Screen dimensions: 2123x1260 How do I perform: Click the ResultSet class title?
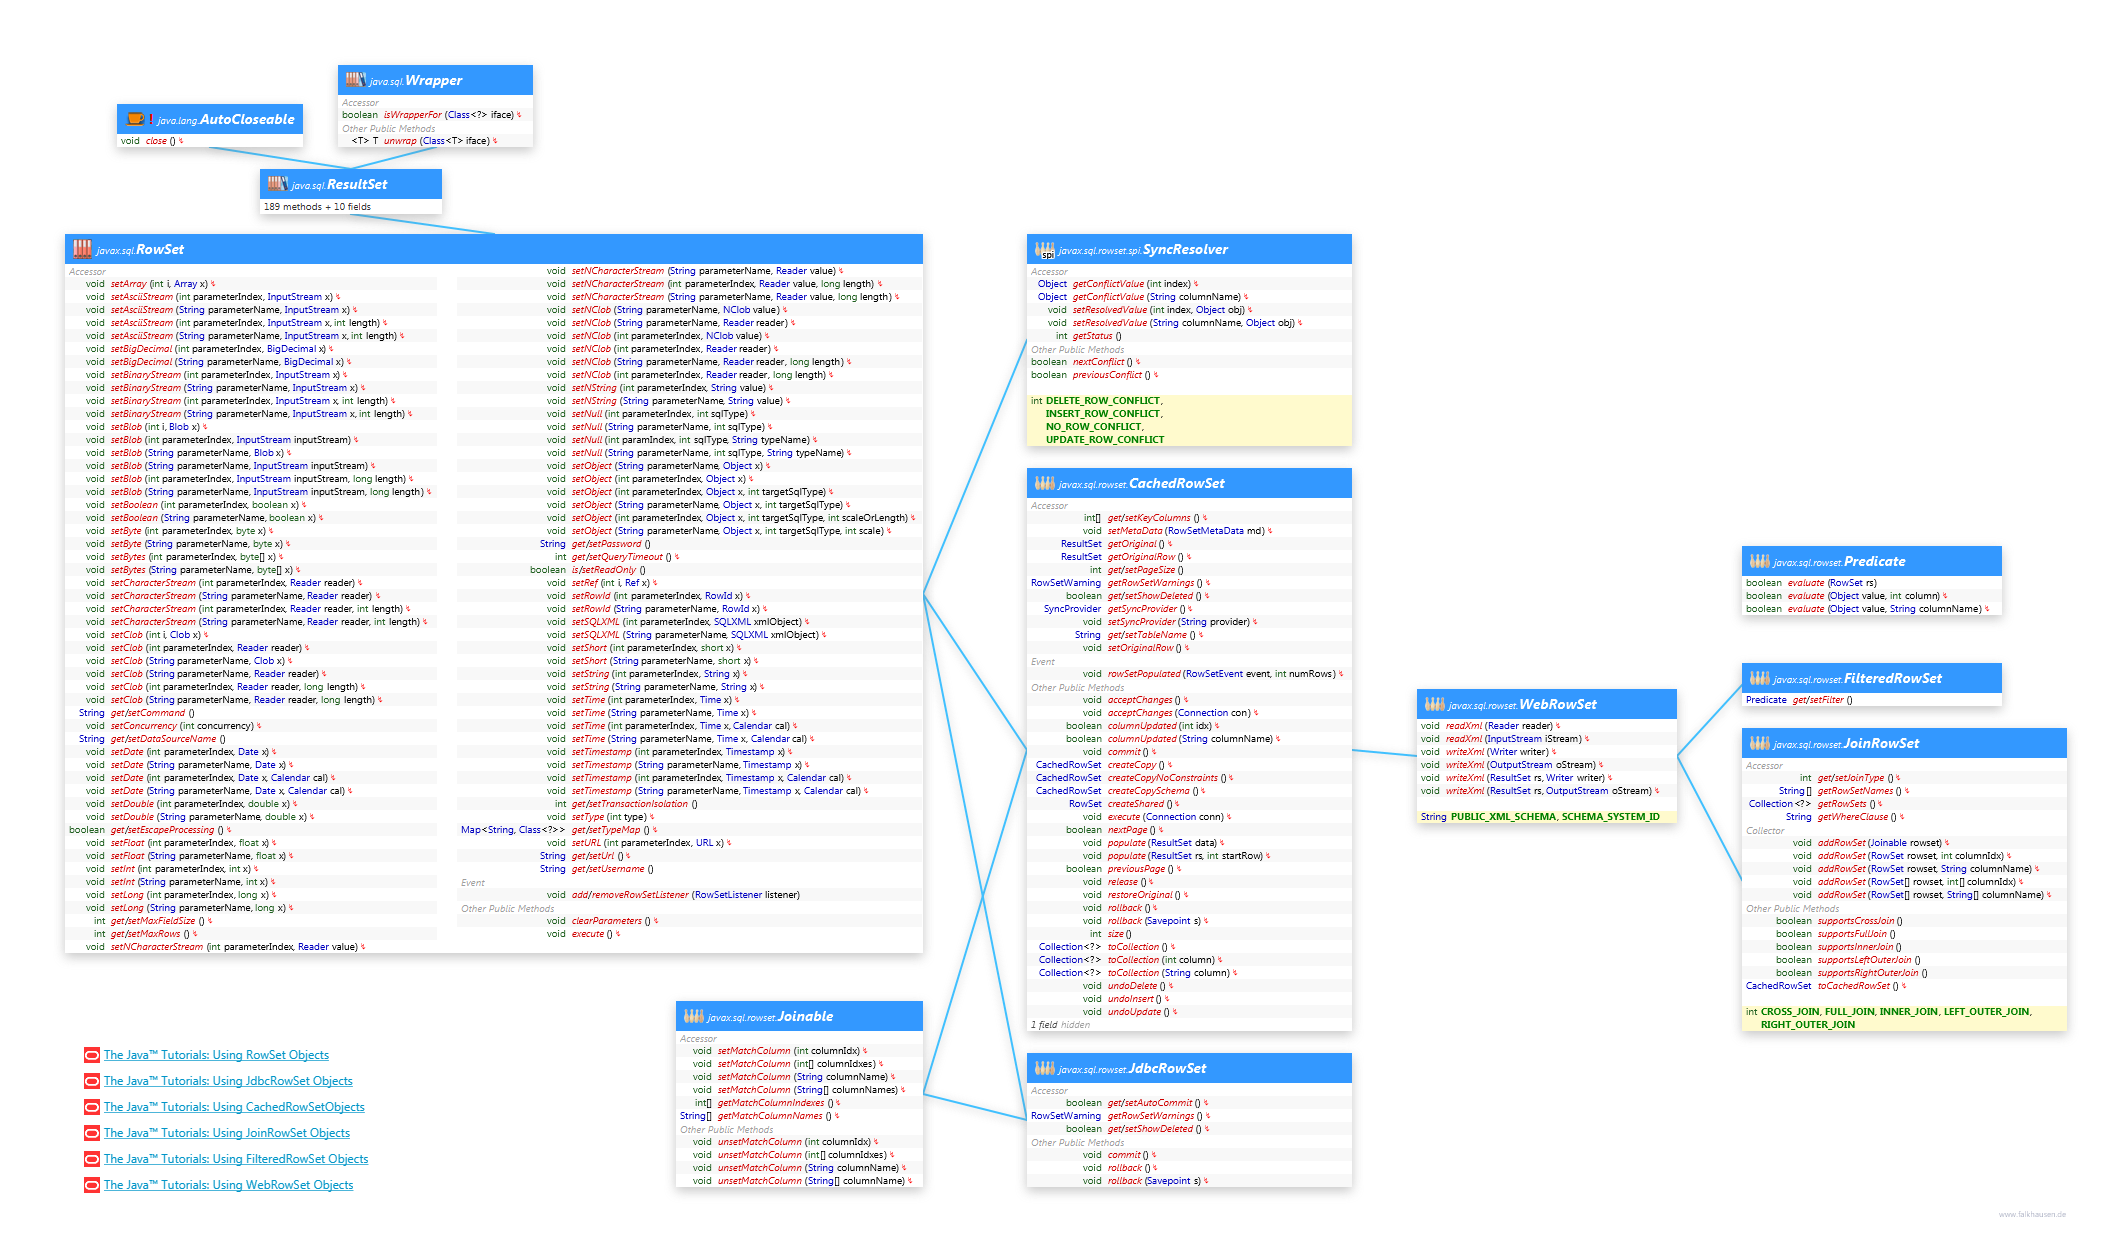point(357,184)
